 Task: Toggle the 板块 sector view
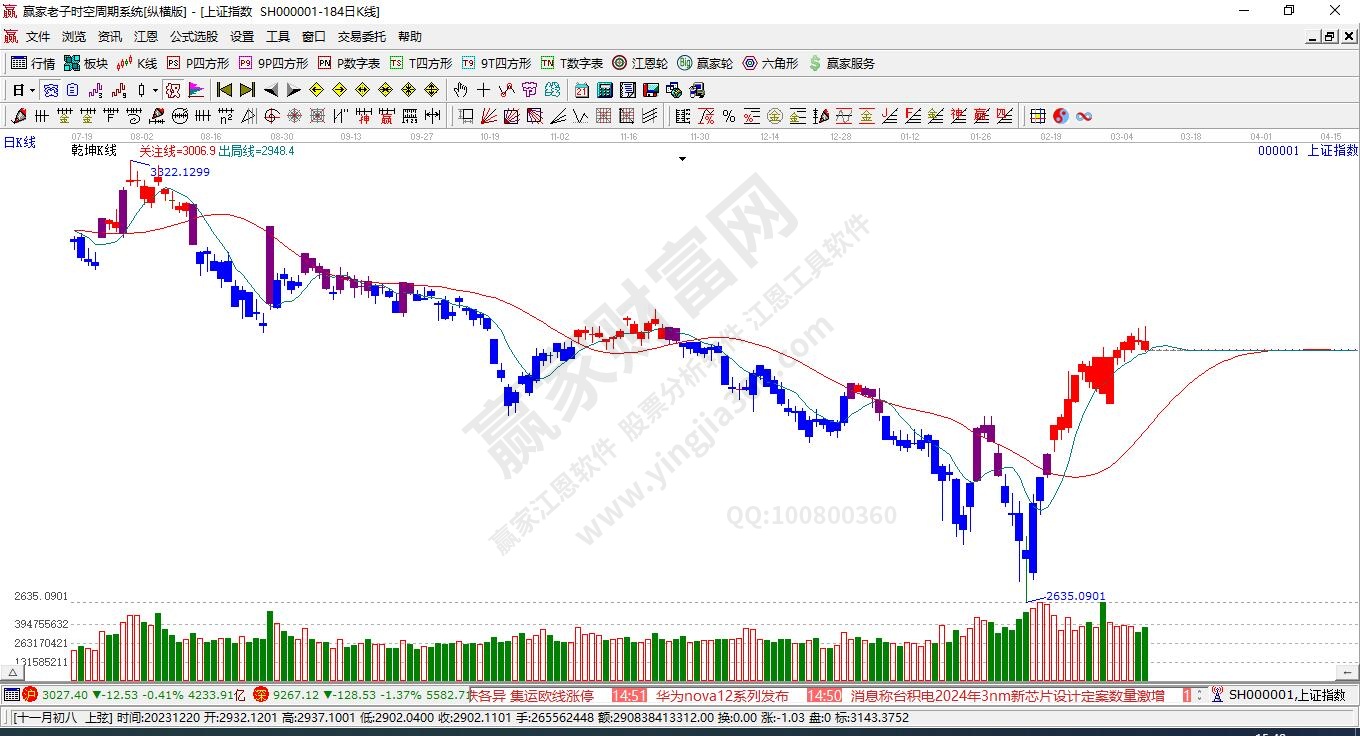(x=86, y=63)
